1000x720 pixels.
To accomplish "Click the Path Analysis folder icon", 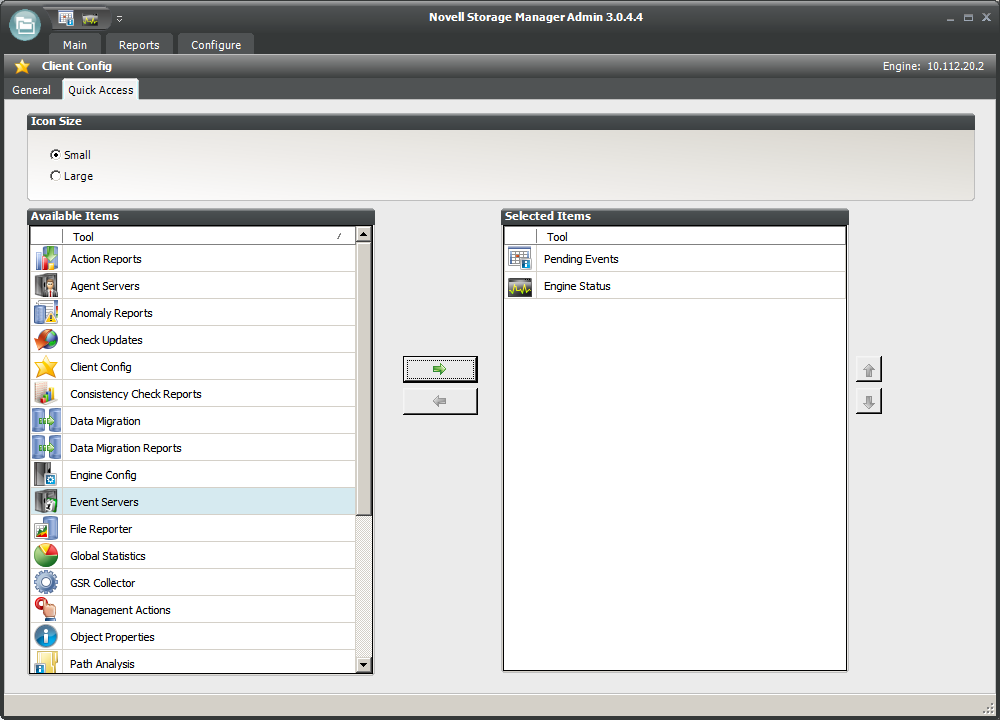I will [47, 663].
